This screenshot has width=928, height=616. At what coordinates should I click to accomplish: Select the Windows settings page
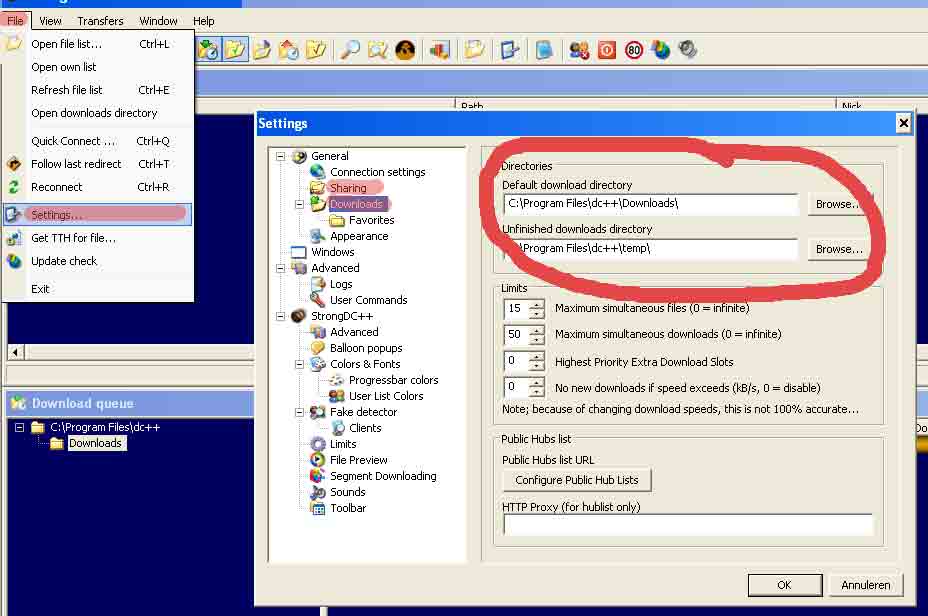click(x=333, y=252)
